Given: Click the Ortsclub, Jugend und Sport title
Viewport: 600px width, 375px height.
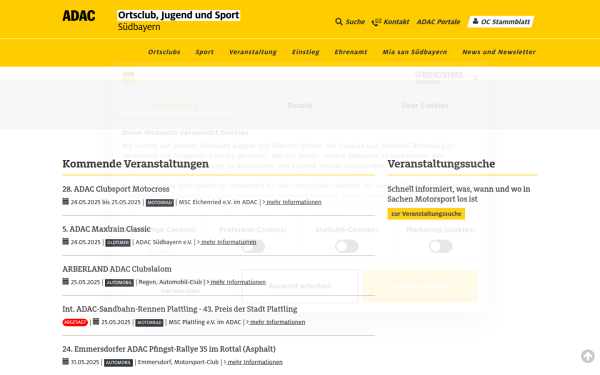Looking at the screenshot, I should tap(178, 15).
